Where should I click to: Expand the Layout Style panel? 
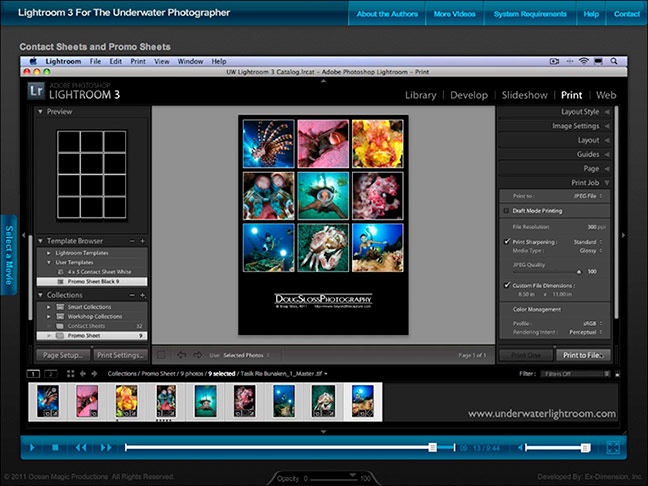[607, 112]
